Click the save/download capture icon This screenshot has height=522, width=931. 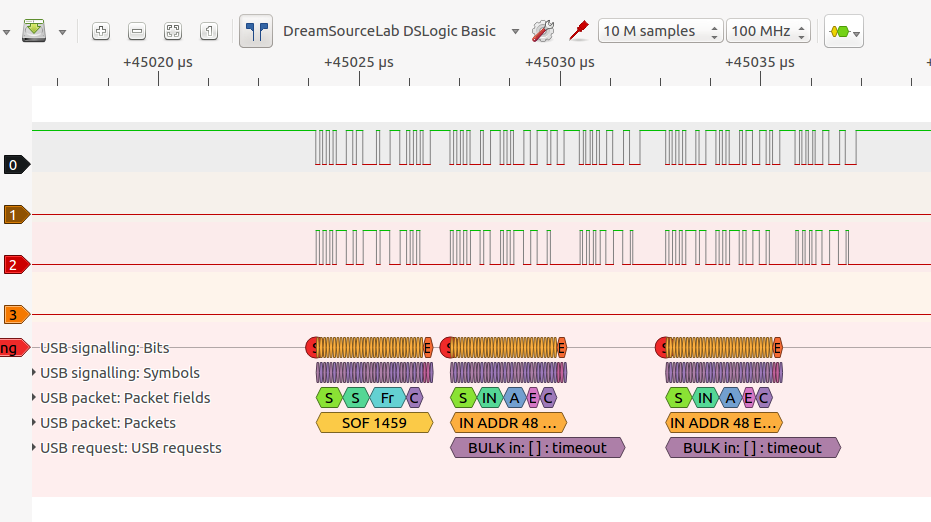(34, 31)
